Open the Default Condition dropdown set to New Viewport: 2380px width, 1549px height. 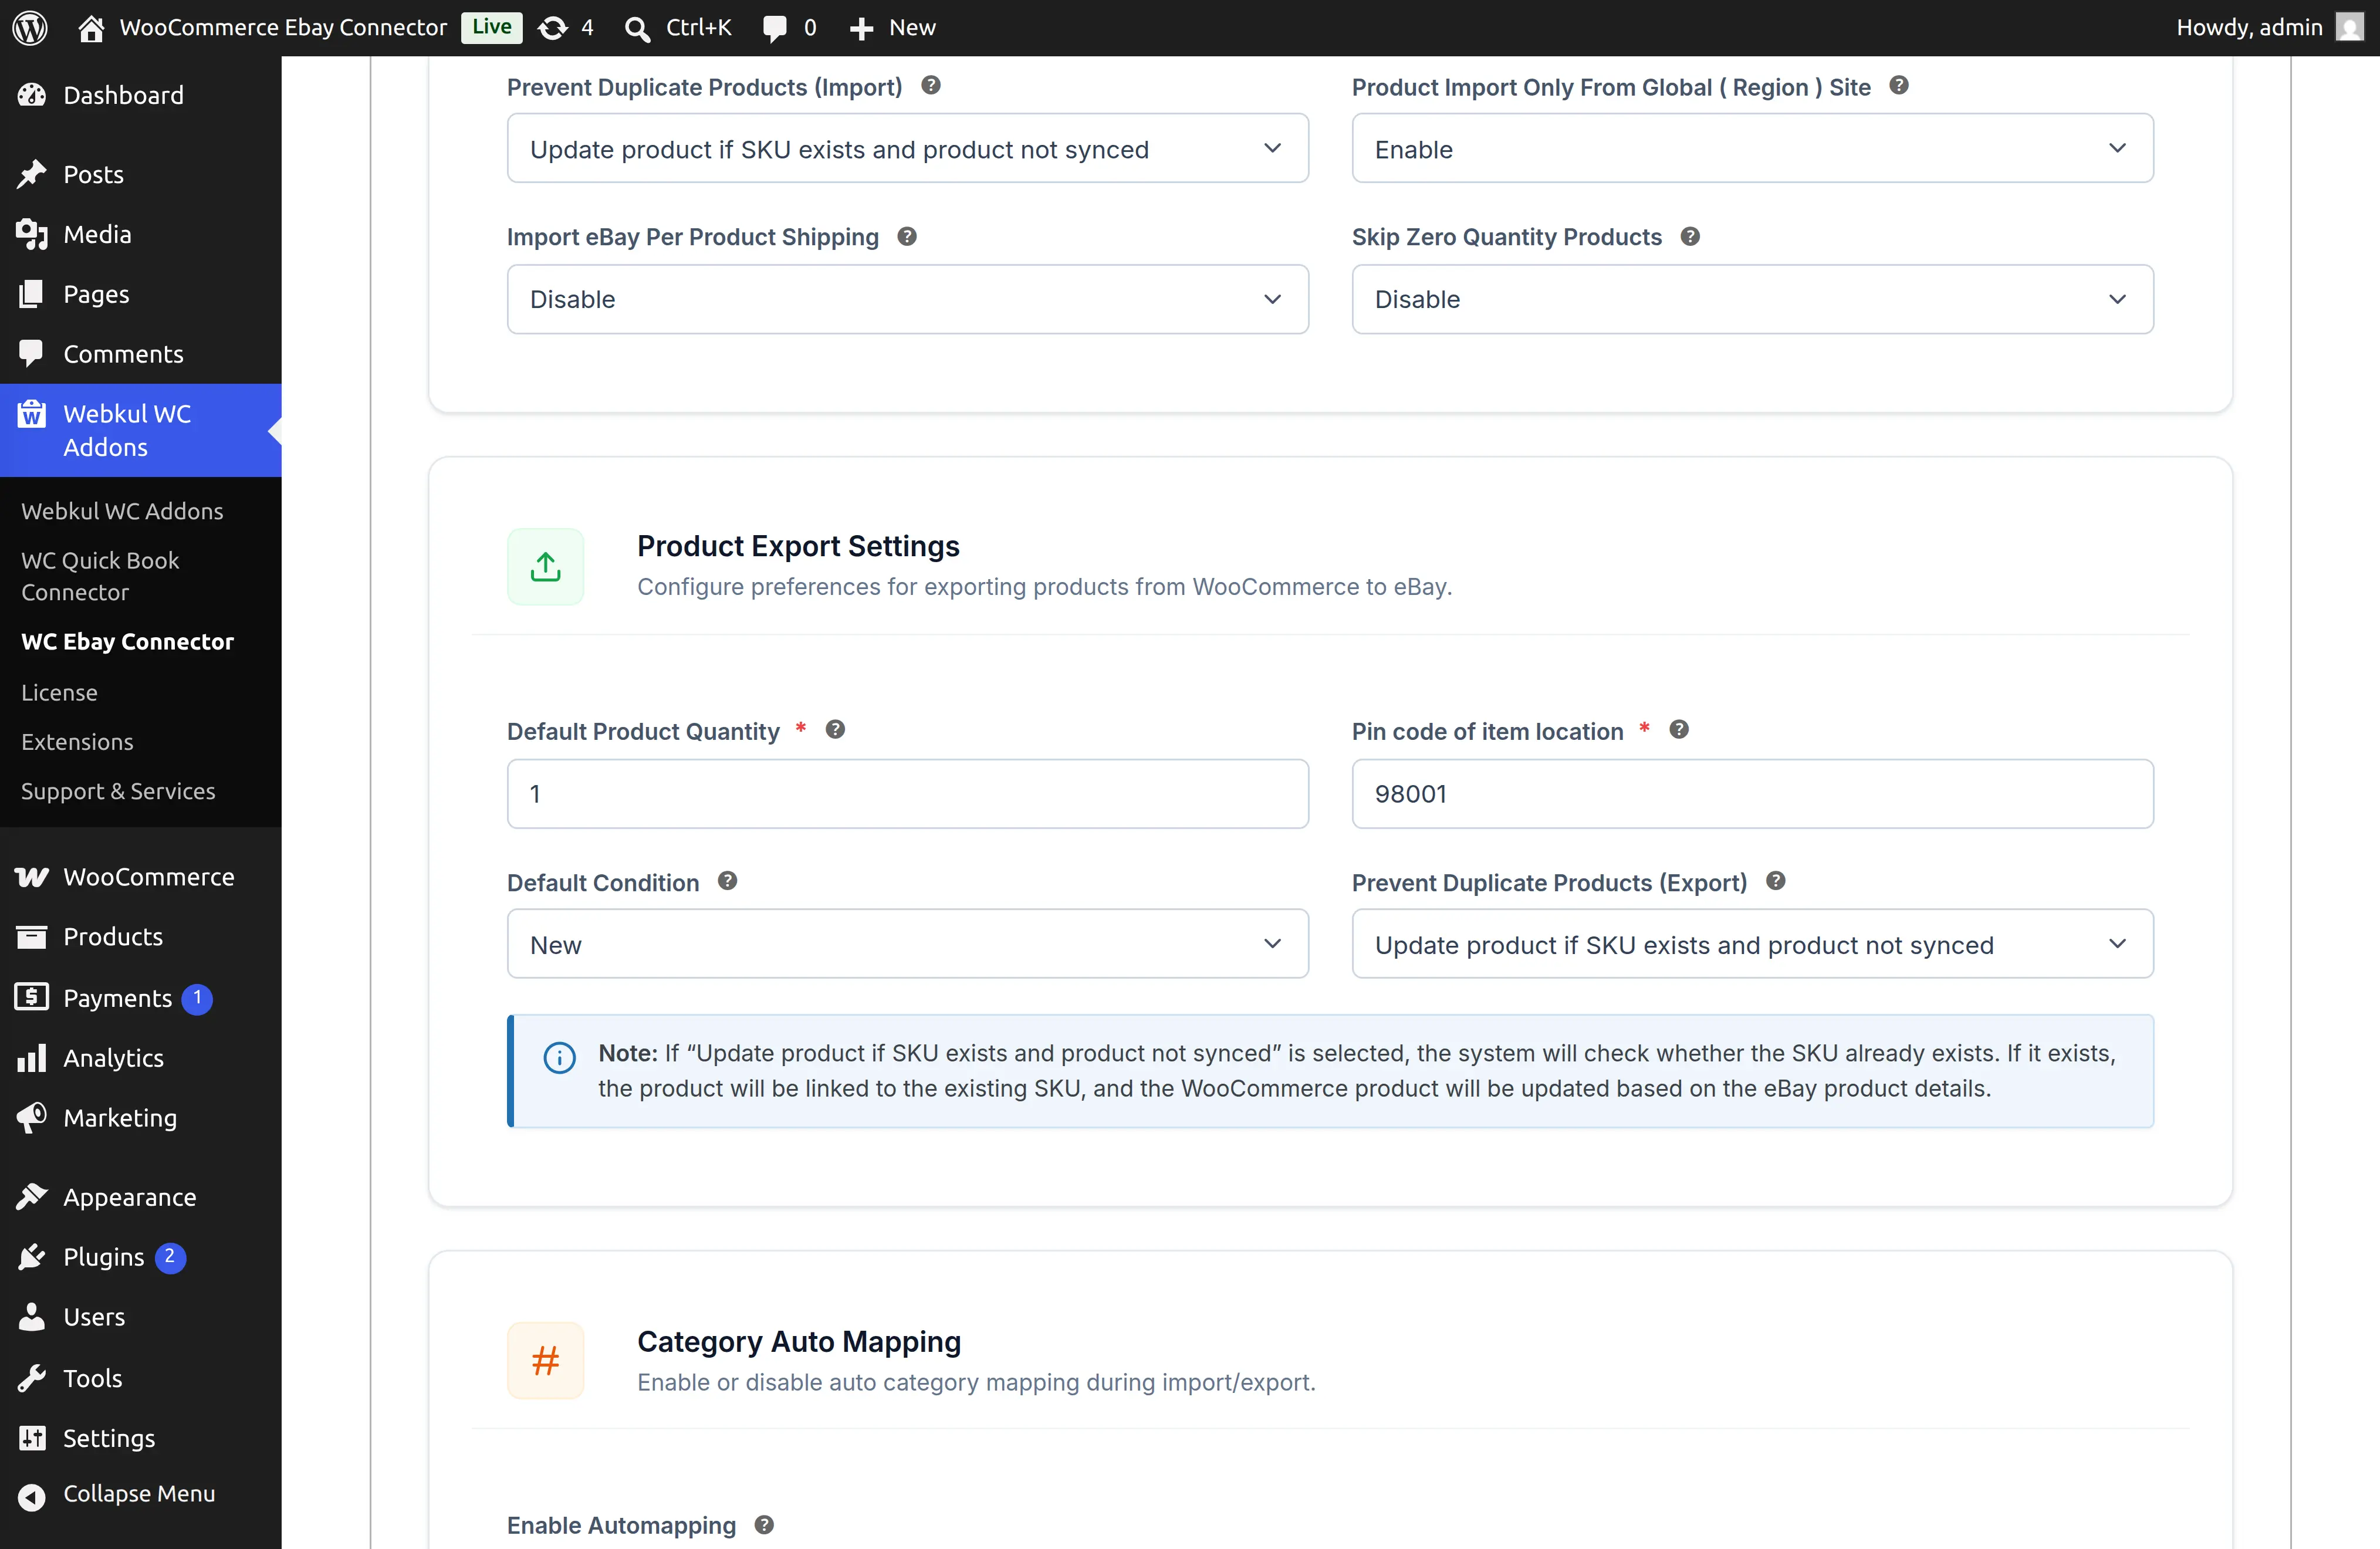907,944
